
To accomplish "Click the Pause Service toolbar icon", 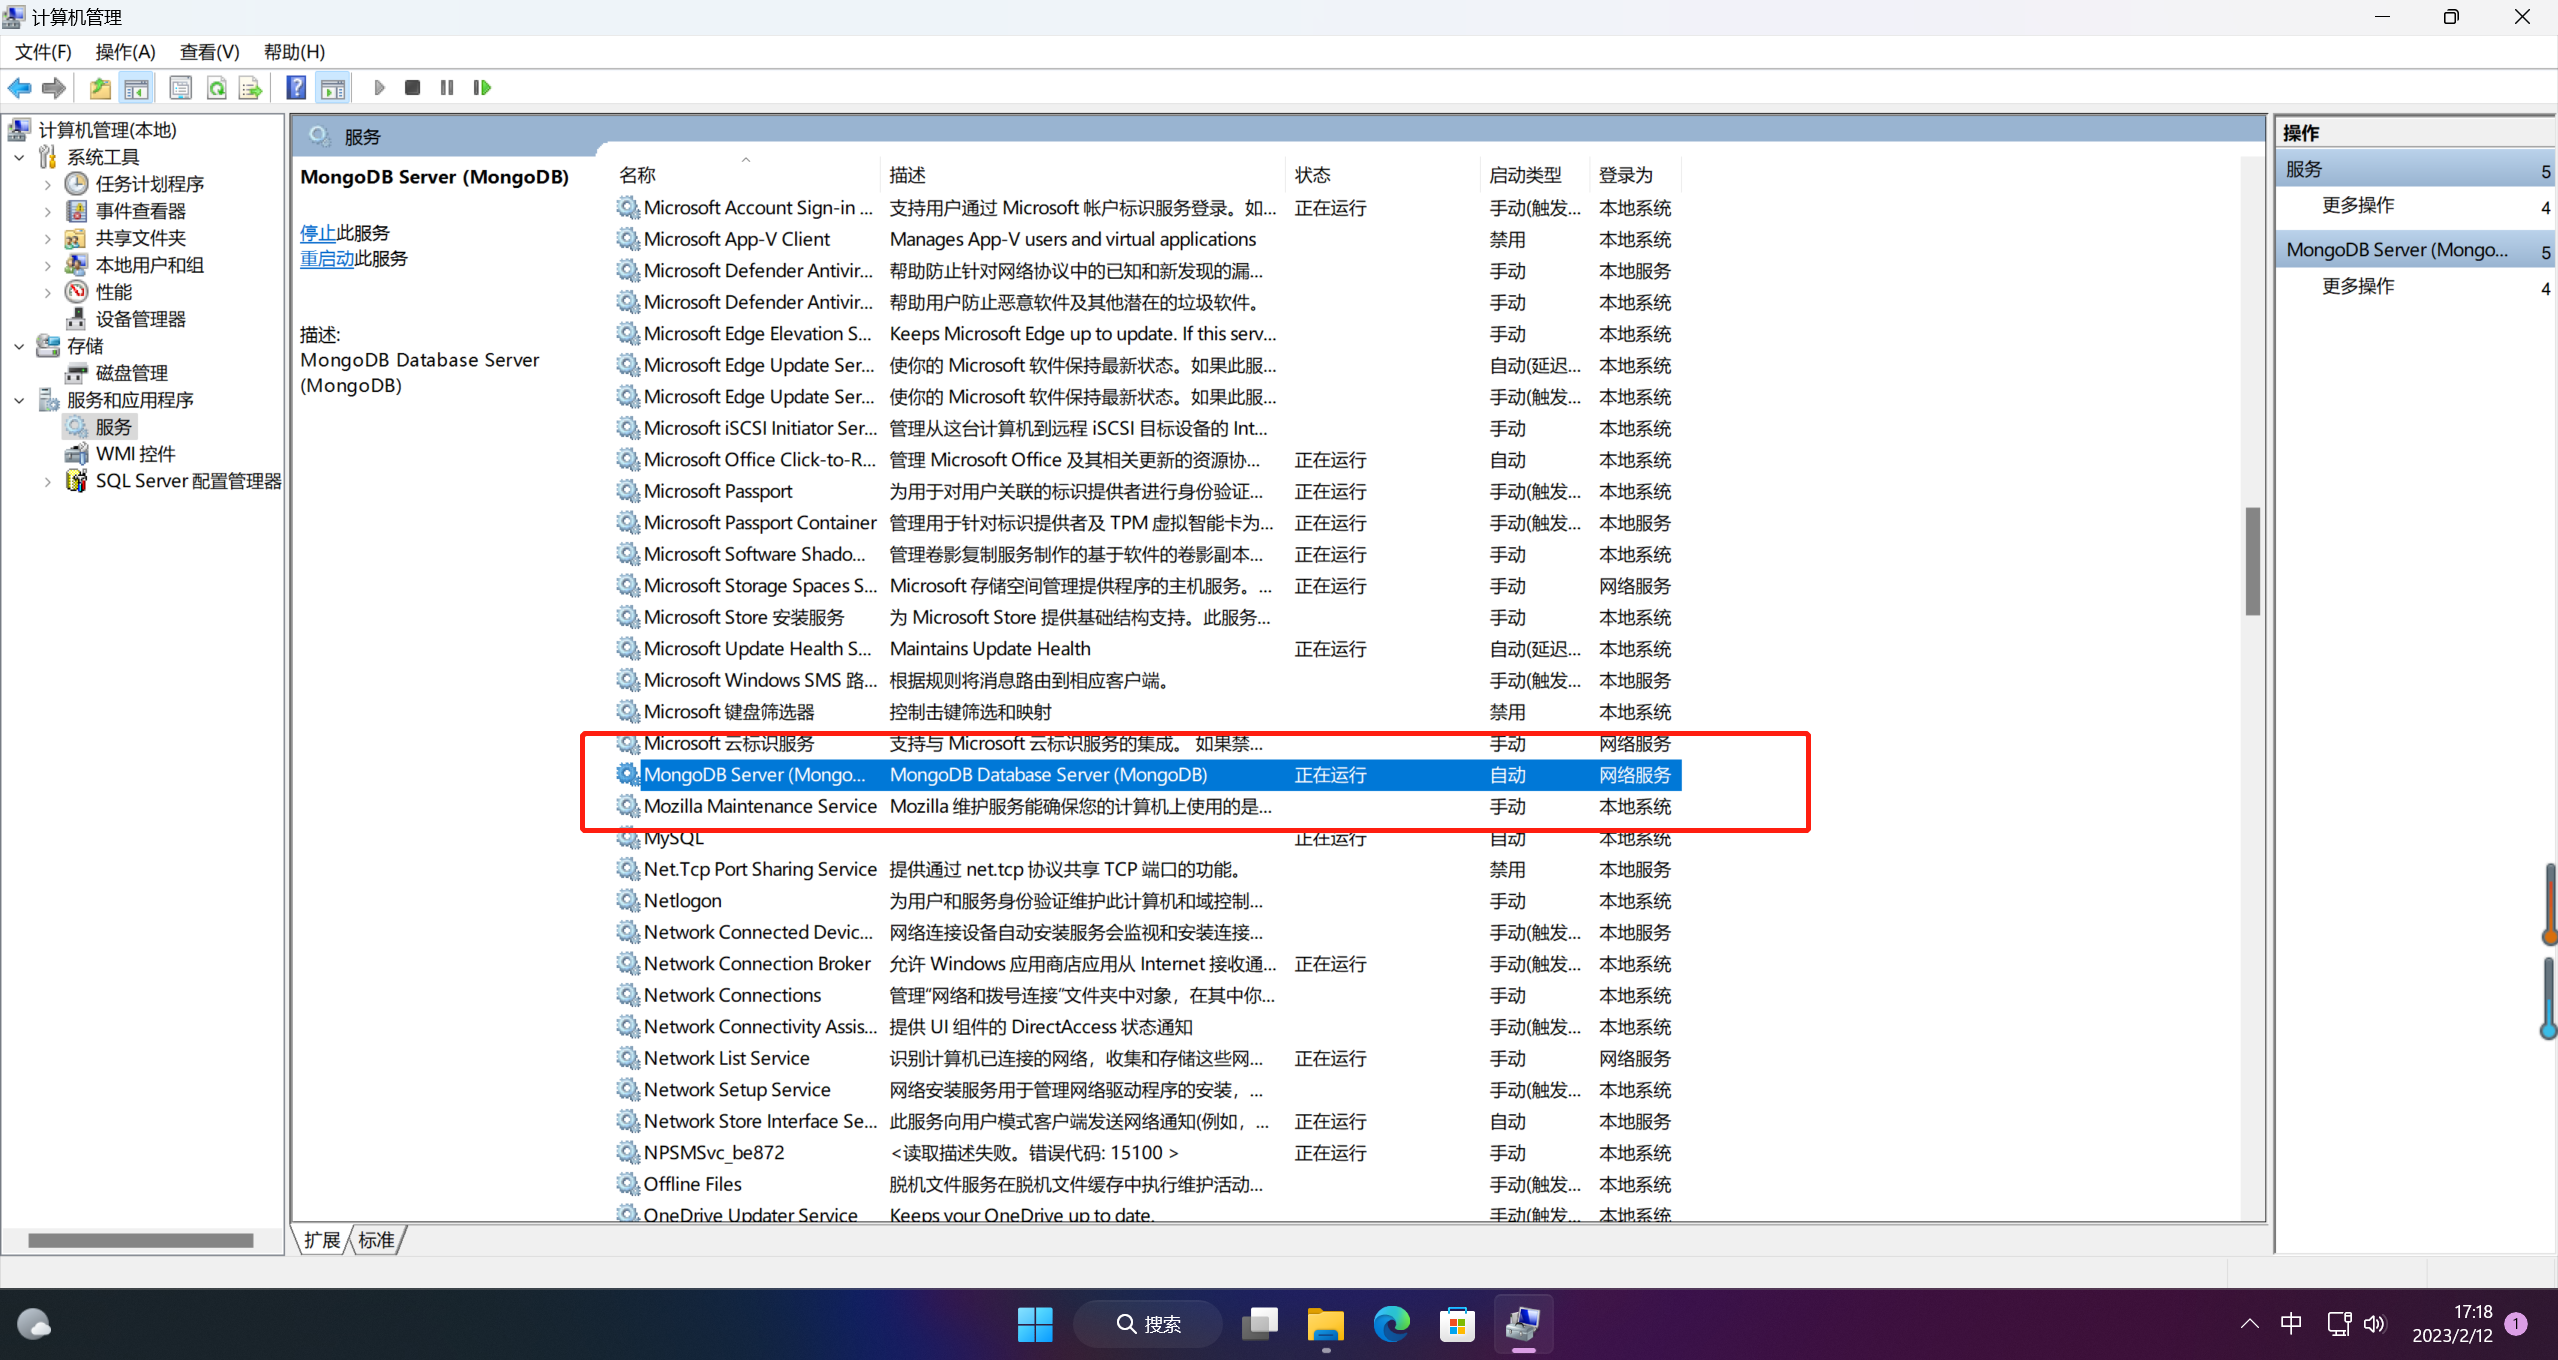I will tap(447, 88).
